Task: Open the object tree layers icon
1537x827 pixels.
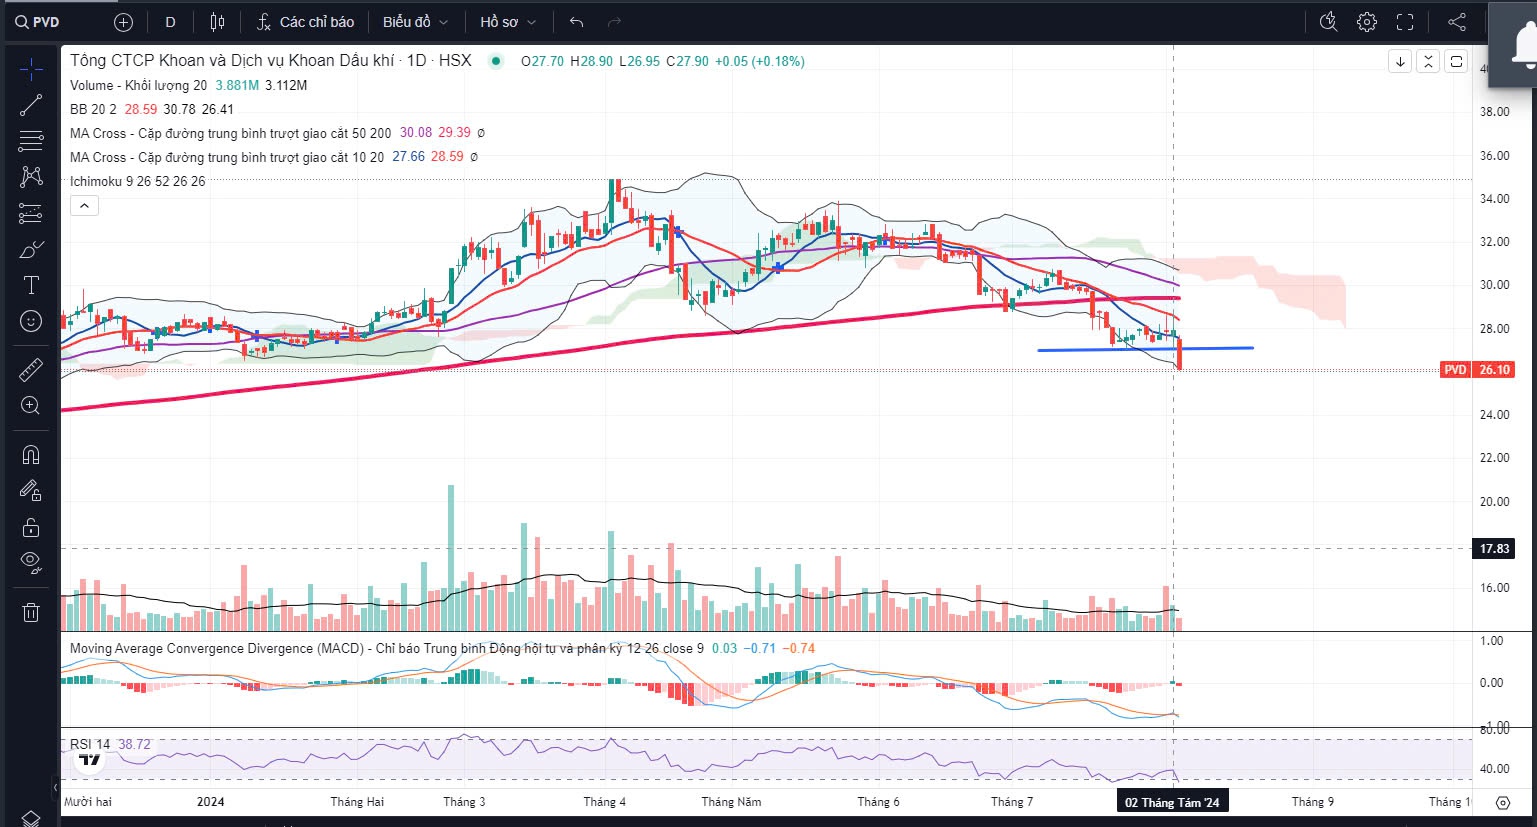Action: coord(31,818)
